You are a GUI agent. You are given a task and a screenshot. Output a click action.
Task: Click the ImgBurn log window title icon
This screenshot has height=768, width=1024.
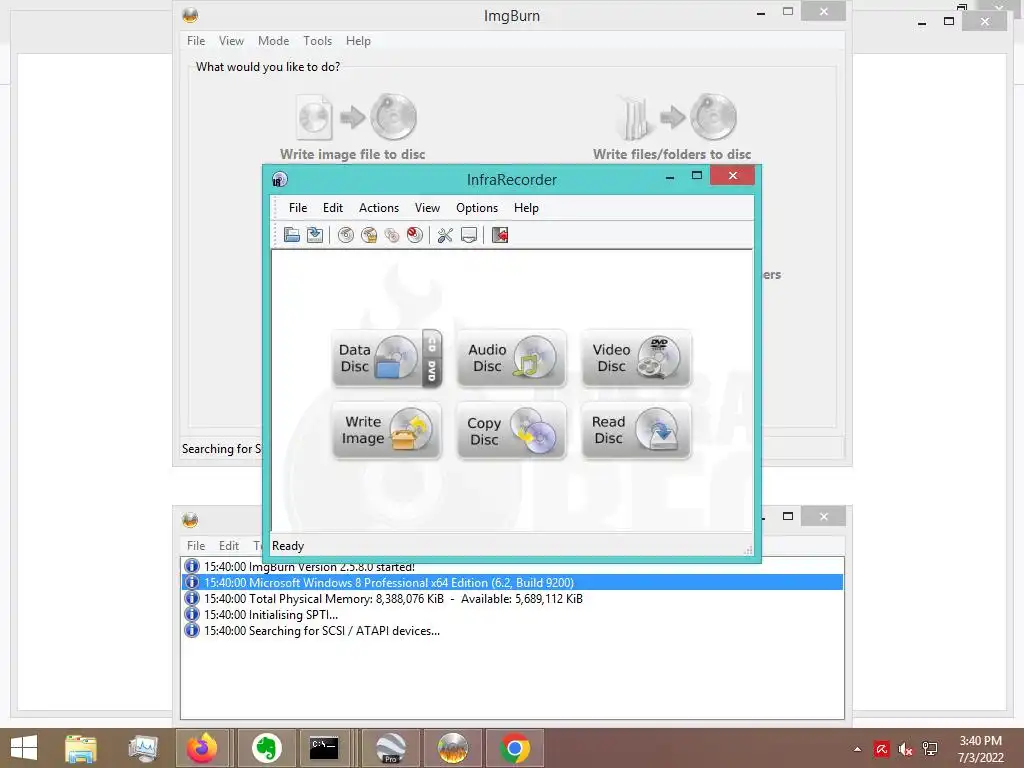pyautogui.click(x=190, y=520)
